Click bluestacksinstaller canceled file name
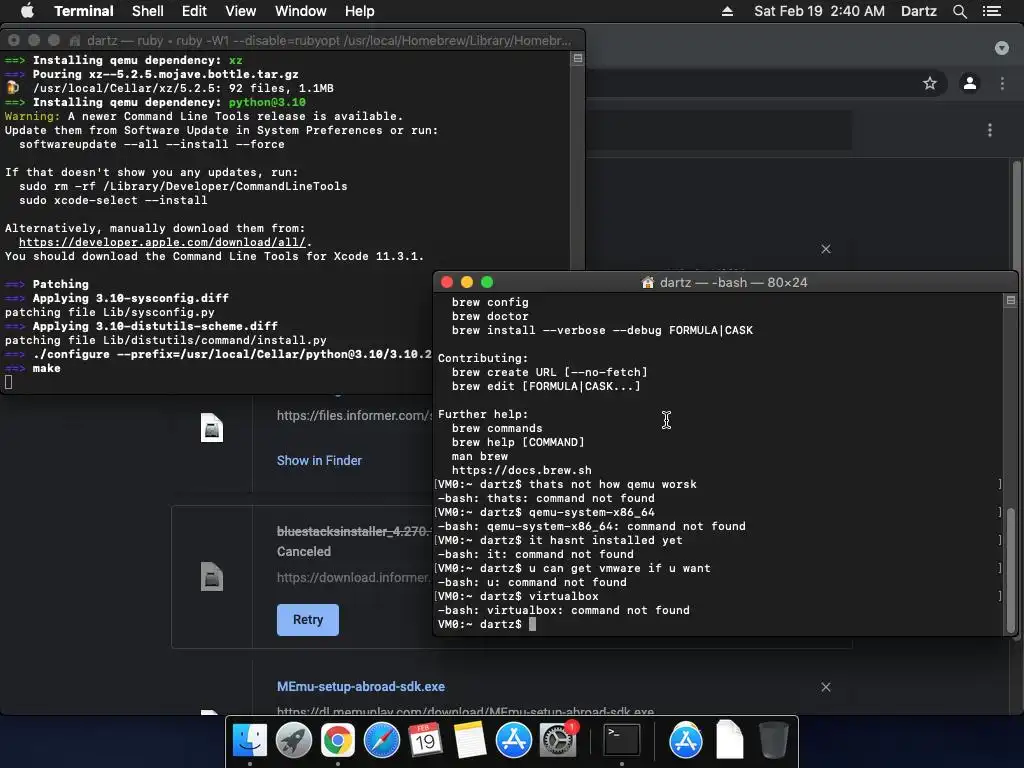1024x768 pixels. tap(353, 532)
